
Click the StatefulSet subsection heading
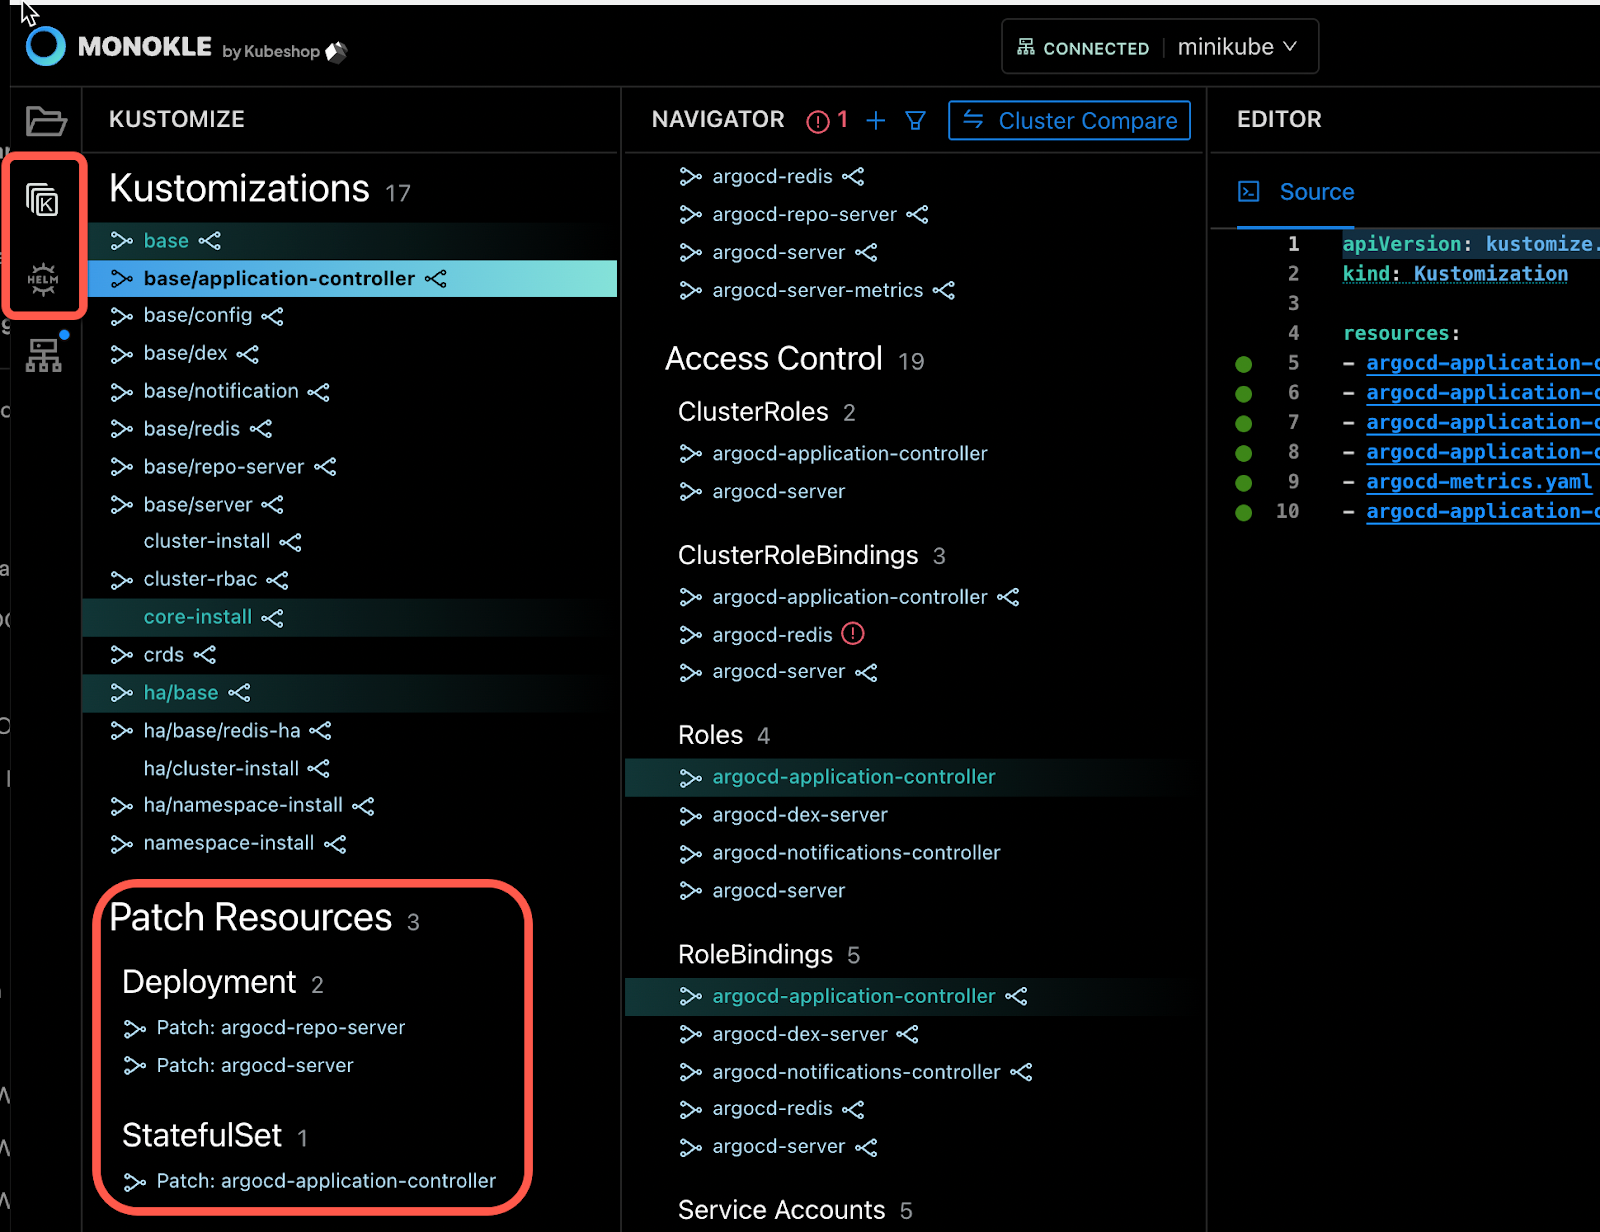click(202, 1136)
